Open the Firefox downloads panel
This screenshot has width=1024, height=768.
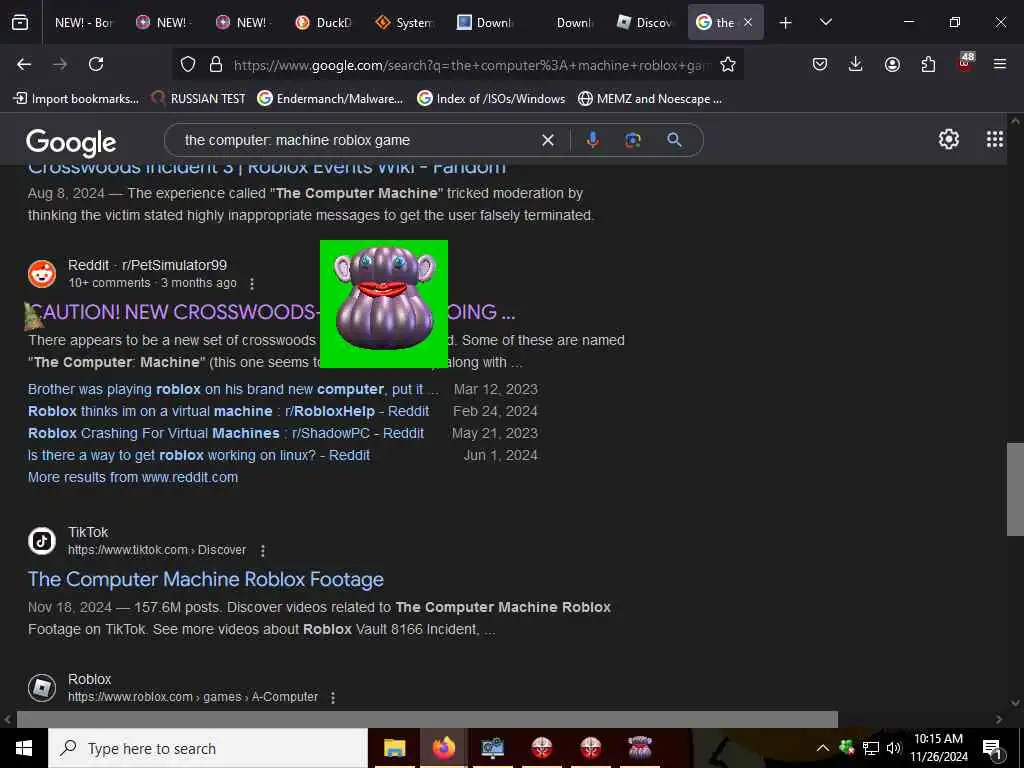(x=856, y=64)
